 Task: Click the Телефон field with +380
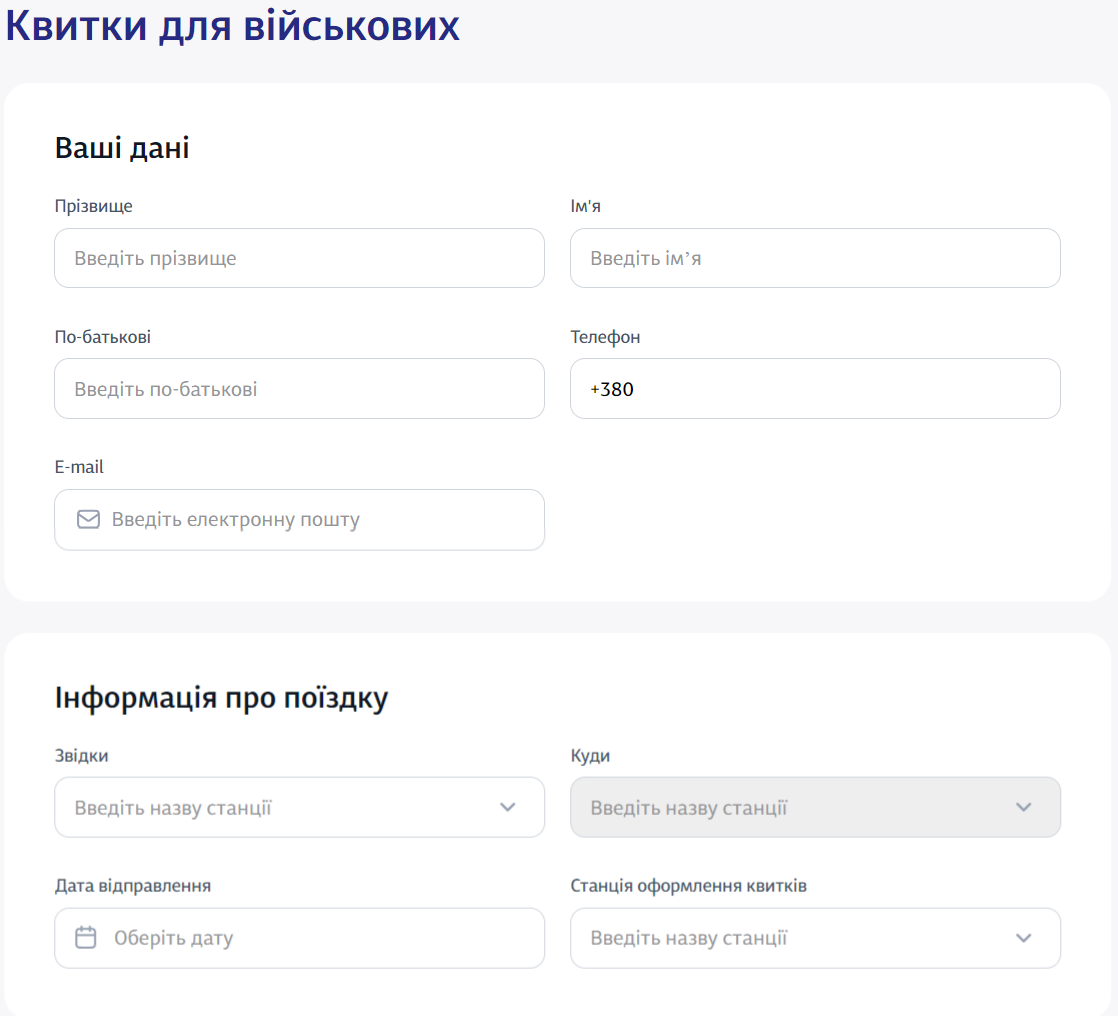(x=814, y=389)
